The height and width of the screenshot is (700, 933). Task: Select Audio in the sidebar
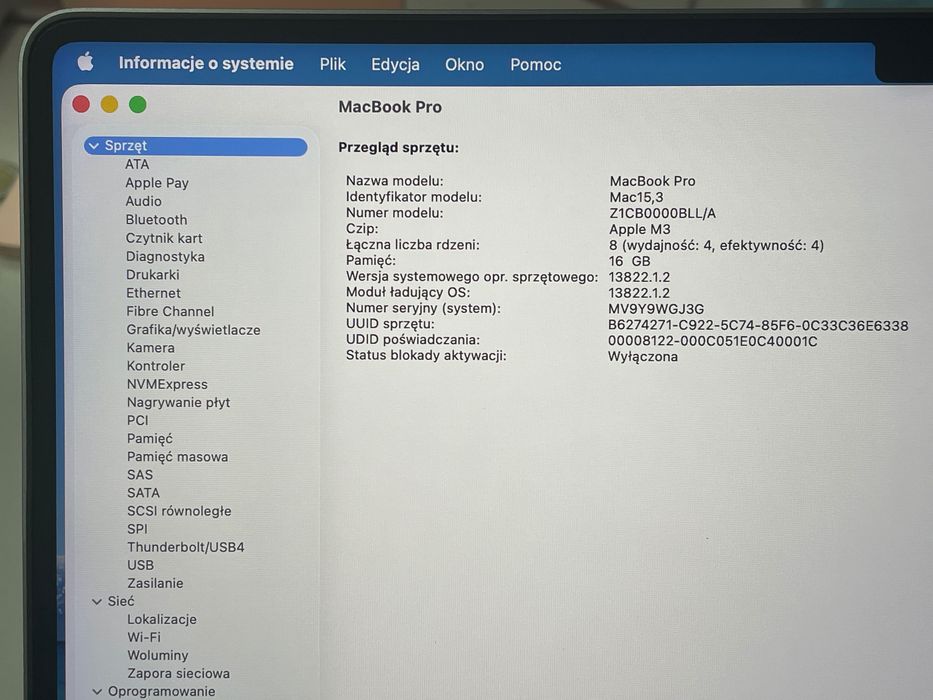pos(143,201)
